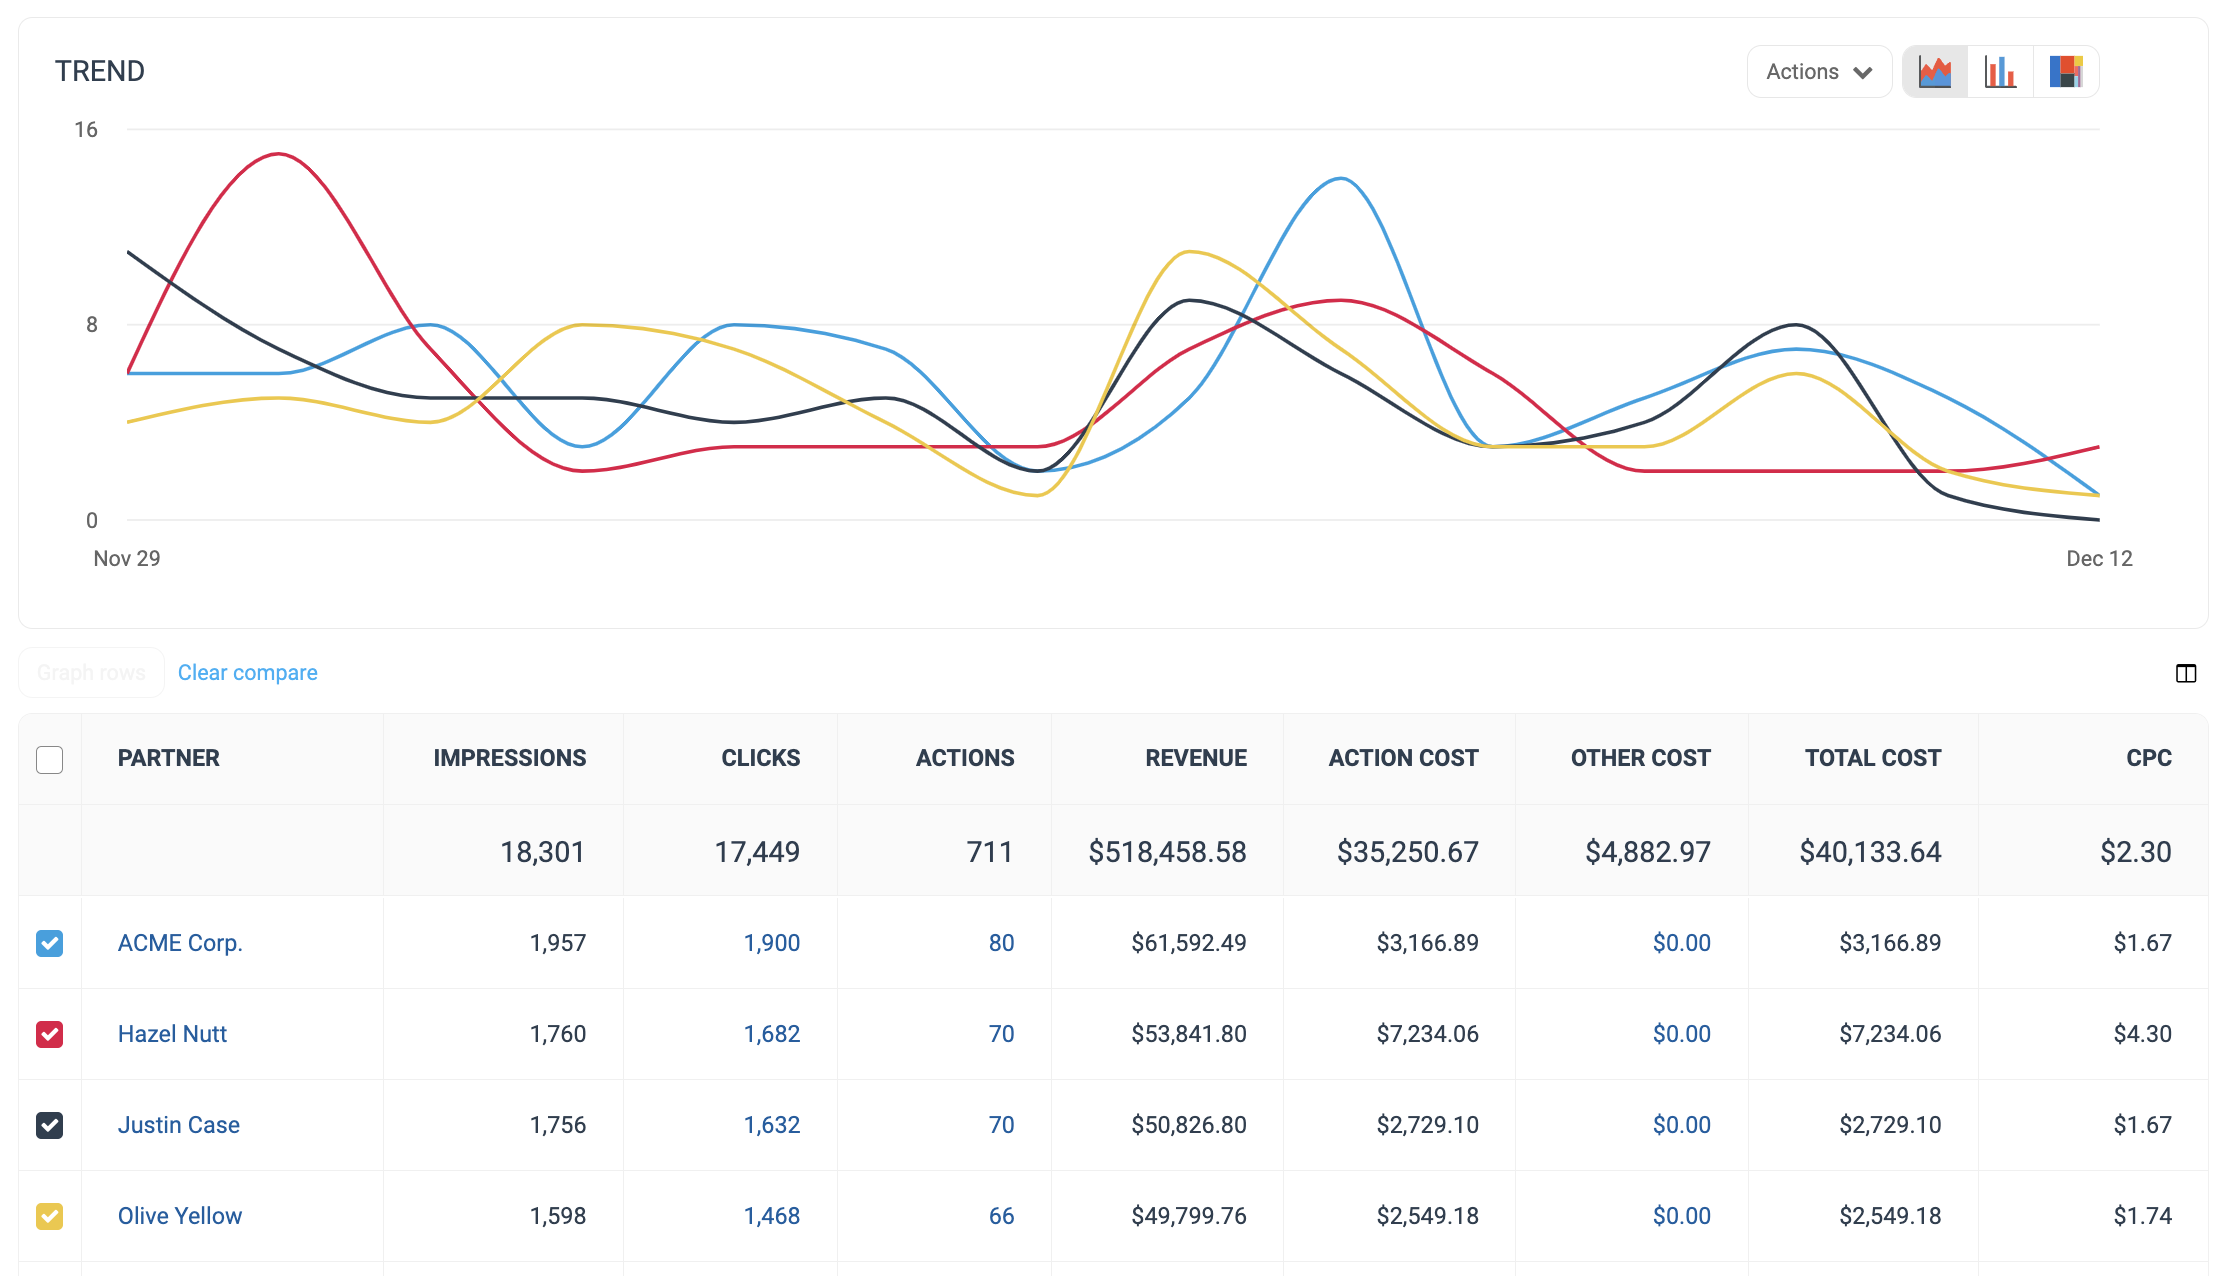Image resolution: width=2232 pixels, height=1276 pixels.
Task: Click the Graph rows button
Action: point(91,673)
